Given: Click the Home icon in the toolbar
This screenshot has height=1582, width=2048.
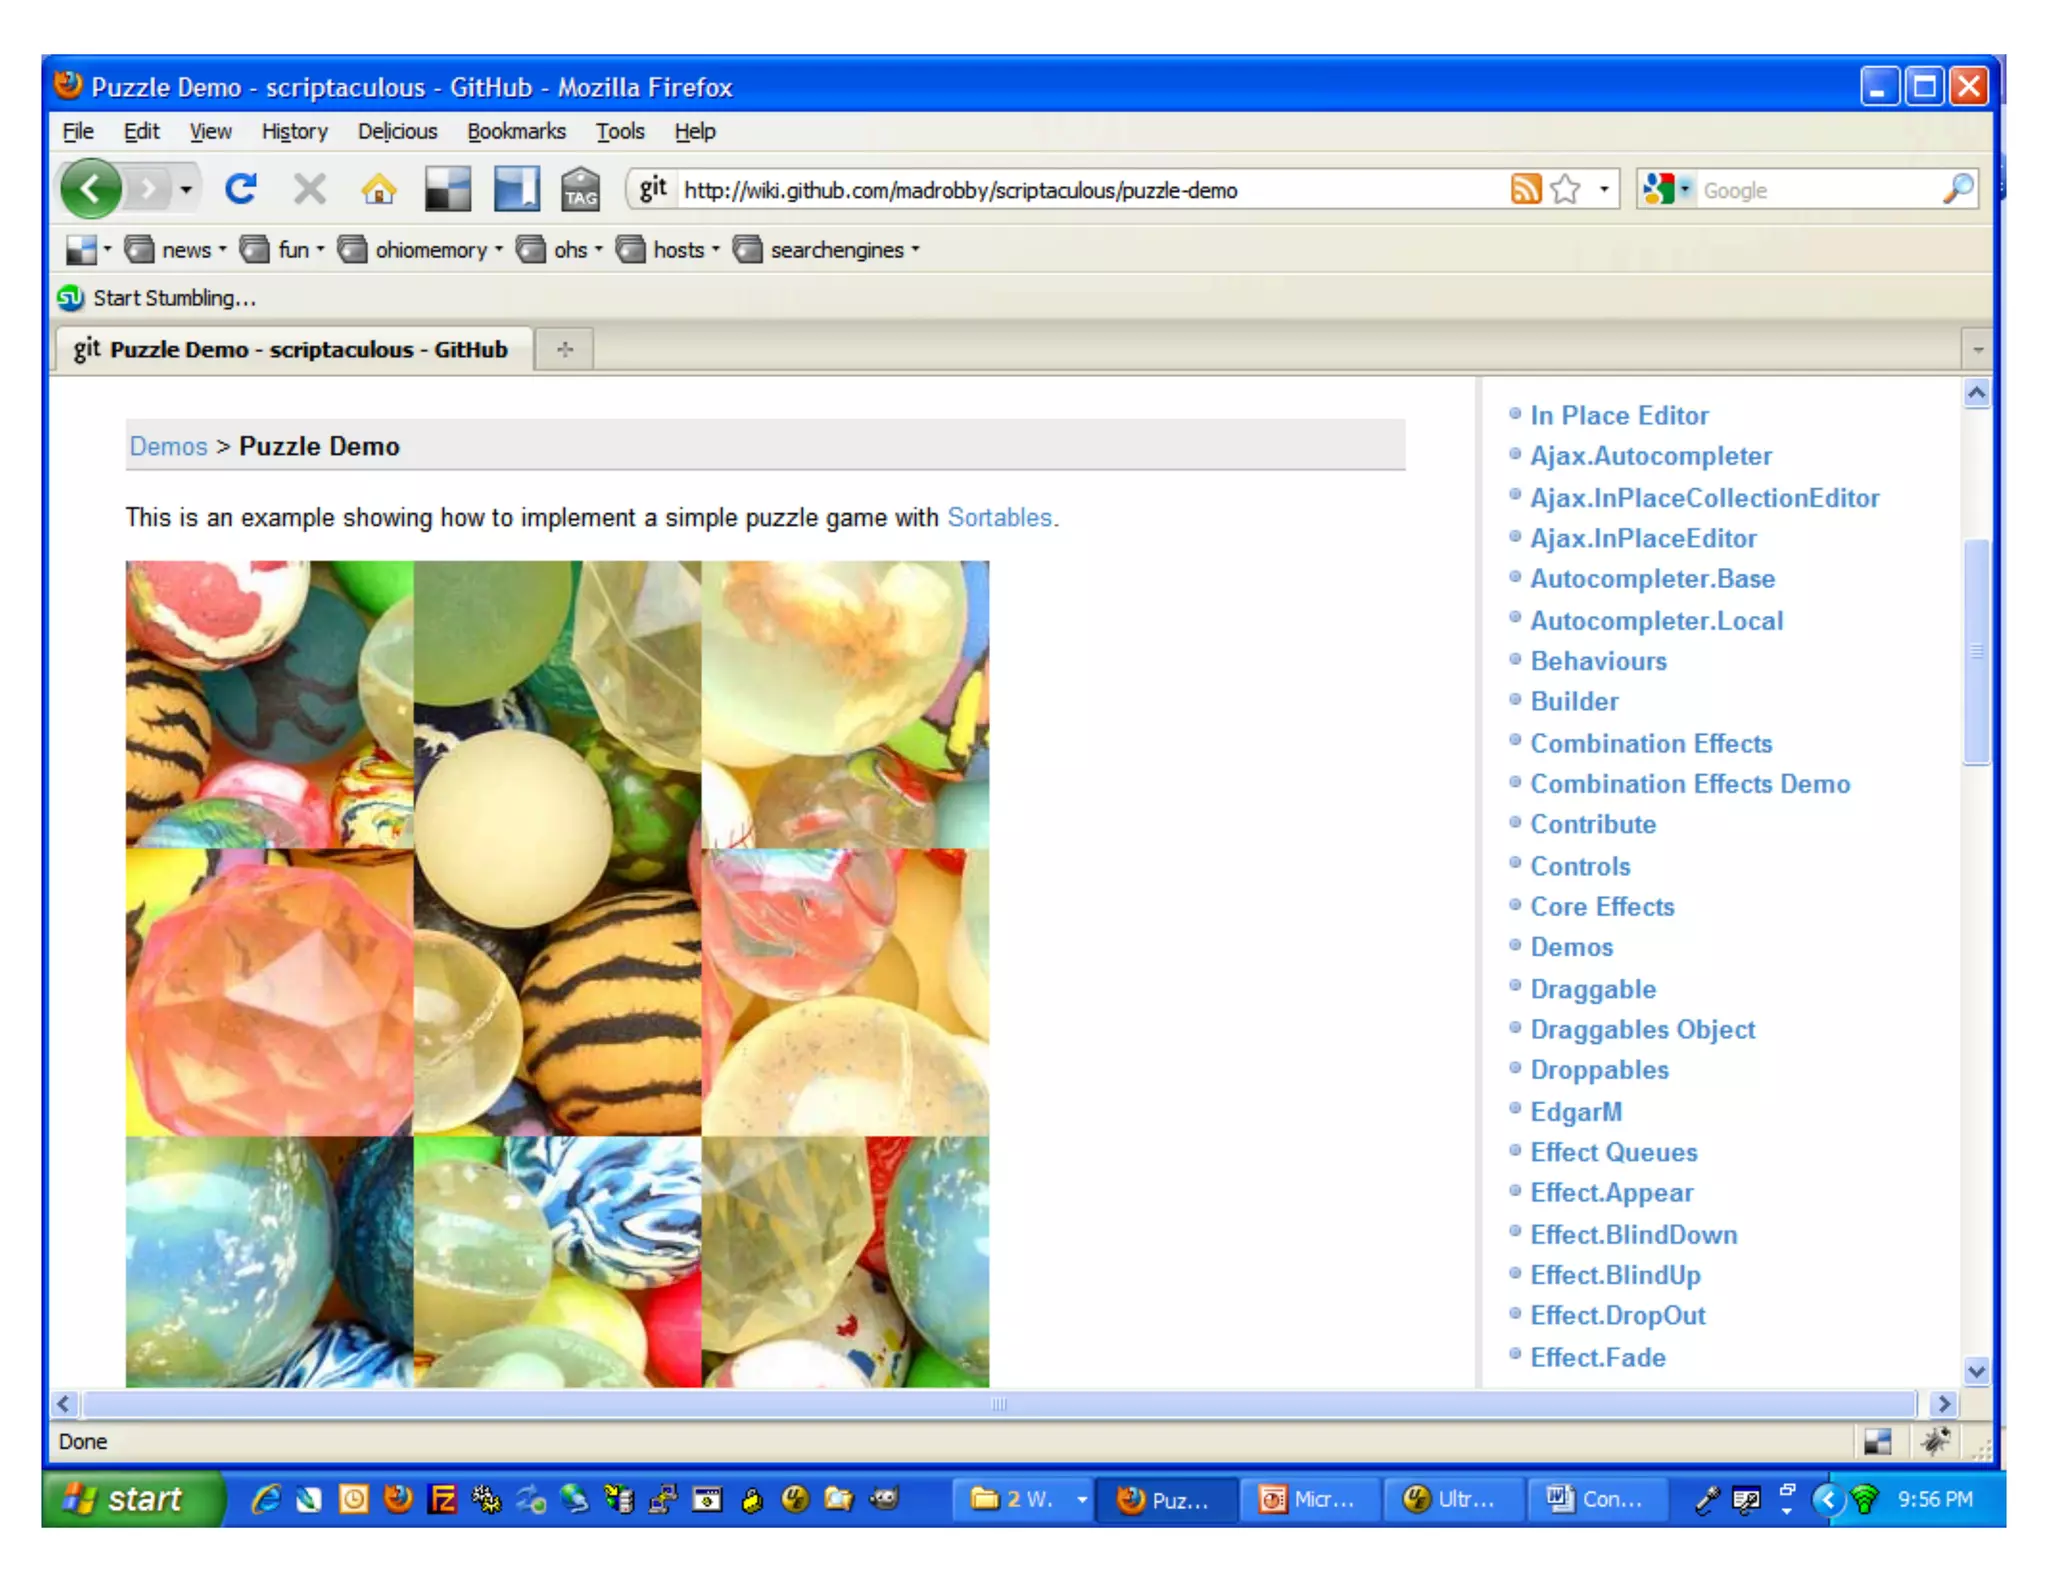Looking at the screenshot, I should 378,189.
